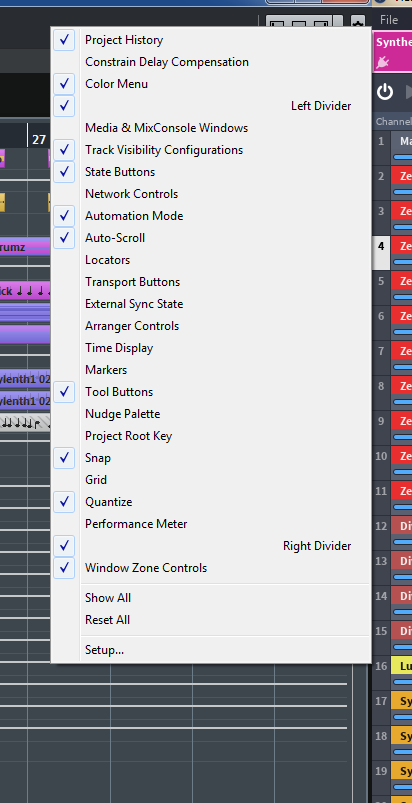Viewport: 412px width, 803px height.
Task: Click the blue level bar of channel 2
Action: (402, 192)
